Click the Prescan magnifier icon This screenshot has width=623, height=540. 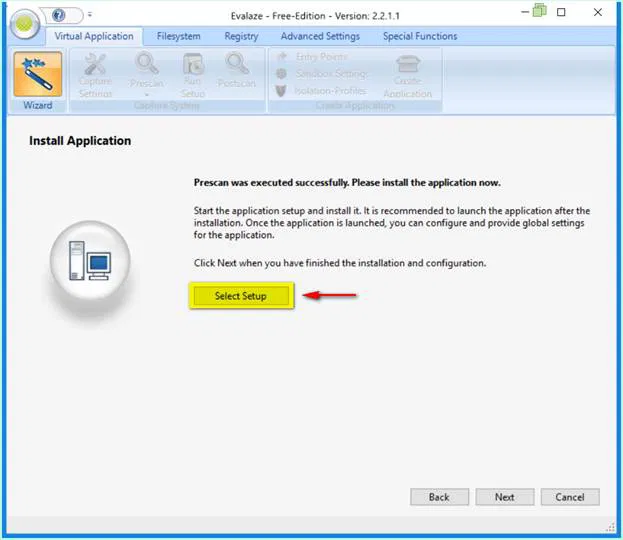point(147,64)
